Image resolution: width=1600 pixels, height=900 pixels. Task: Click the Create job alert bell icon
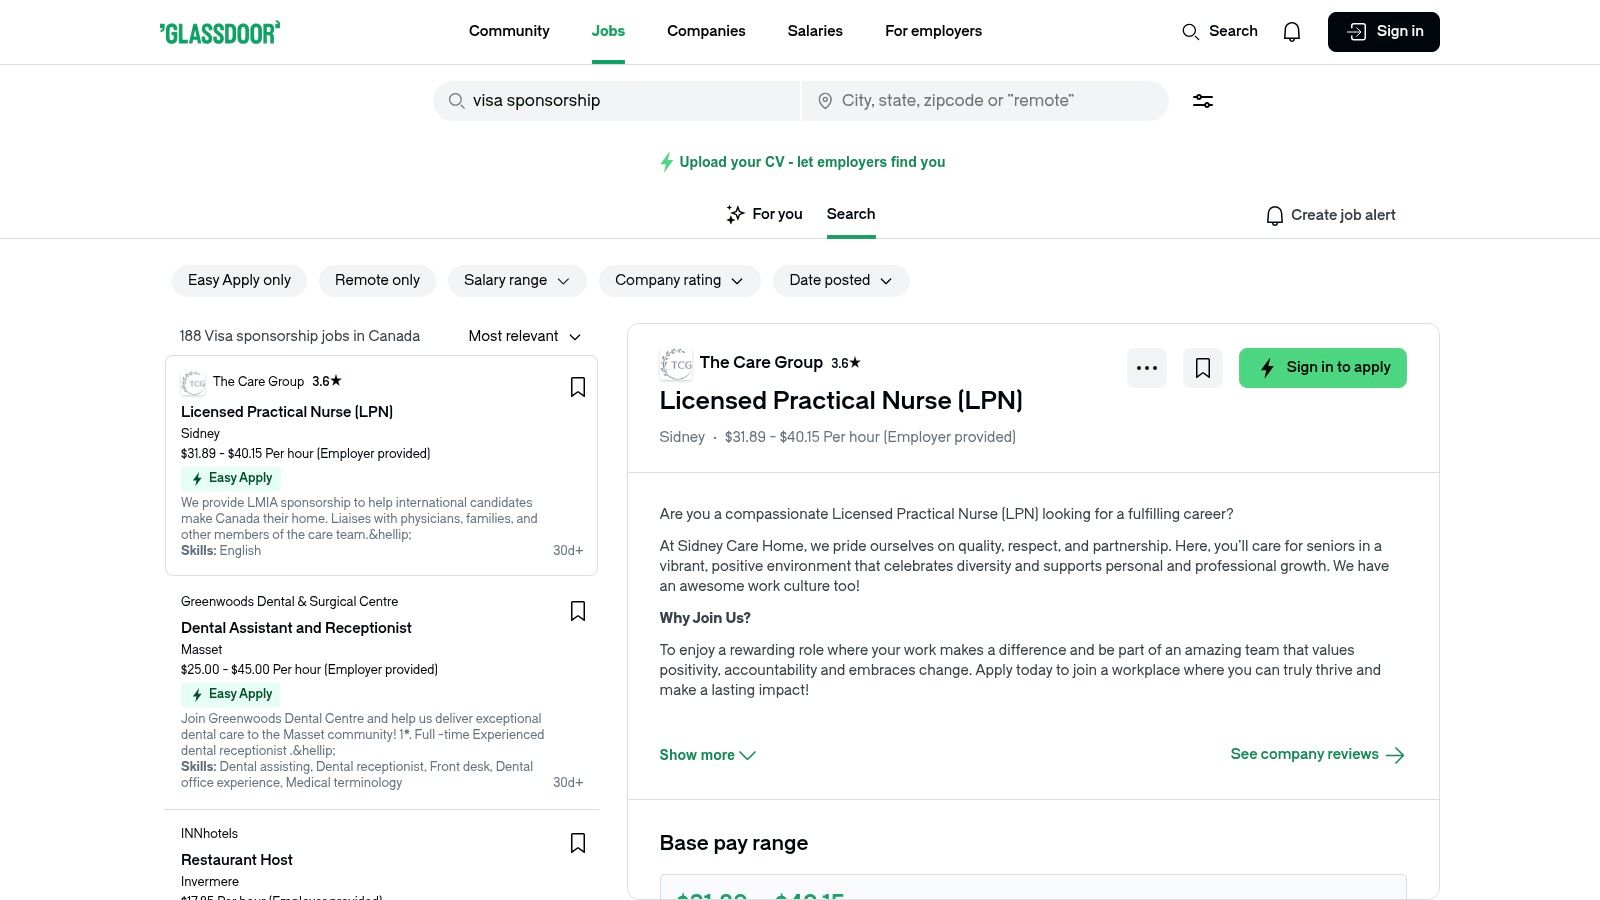click(1275, 216)
